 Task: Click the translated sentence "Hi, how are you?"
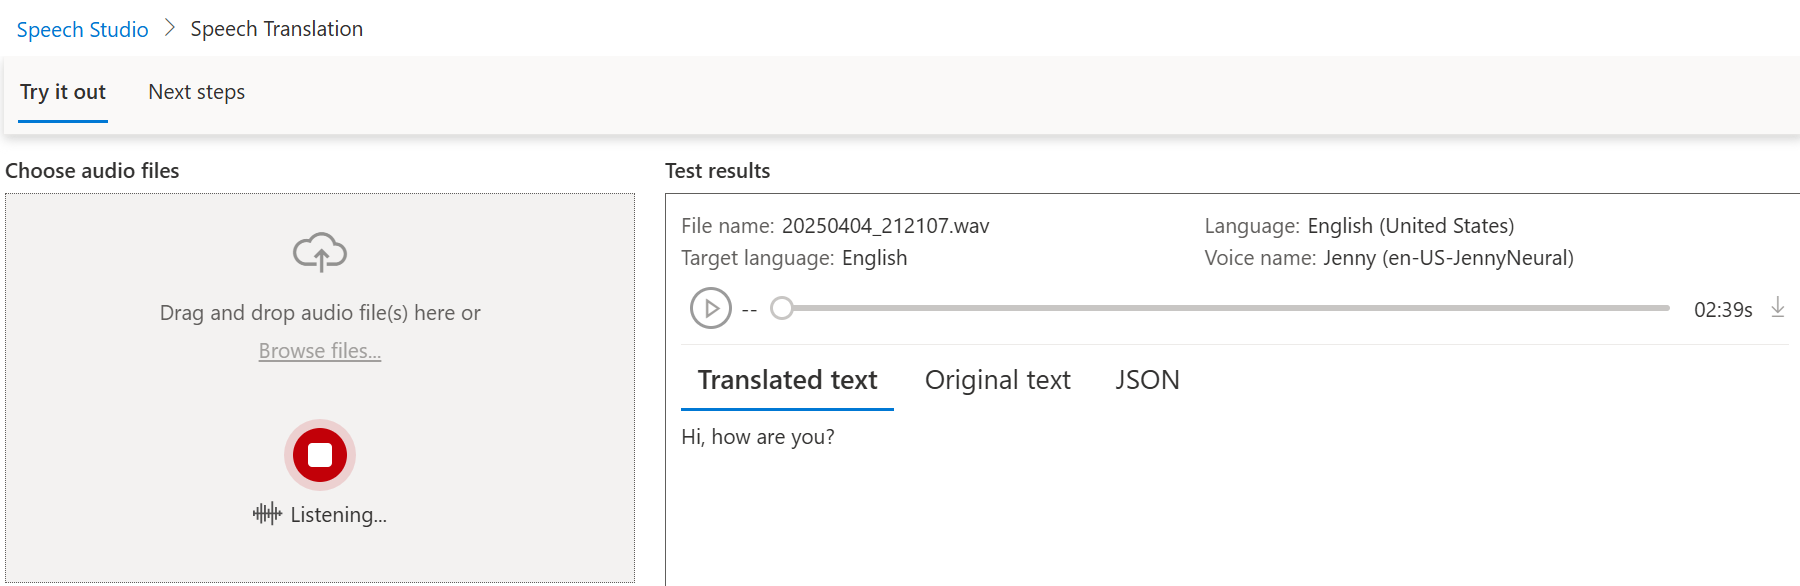[757, 437]
